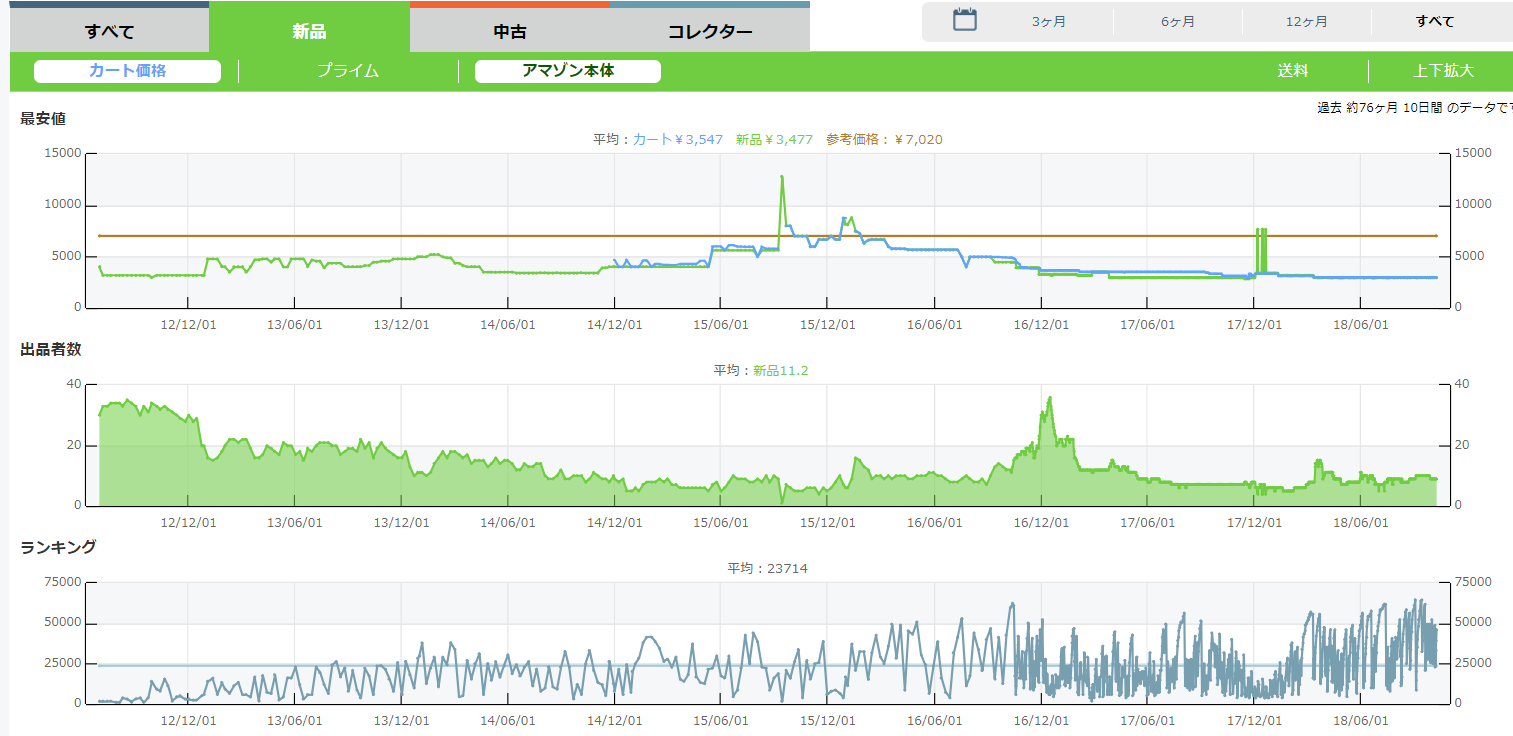Viewport: 1513px width, 736px height.
Task: Set the date range to 6ヶ月
Action: pos(1178,21)
